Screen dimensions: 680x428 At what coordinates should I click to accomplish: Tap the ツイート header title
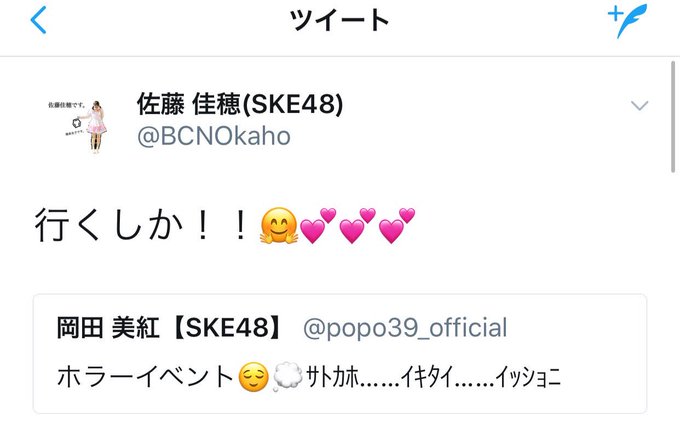coord(339,20)
